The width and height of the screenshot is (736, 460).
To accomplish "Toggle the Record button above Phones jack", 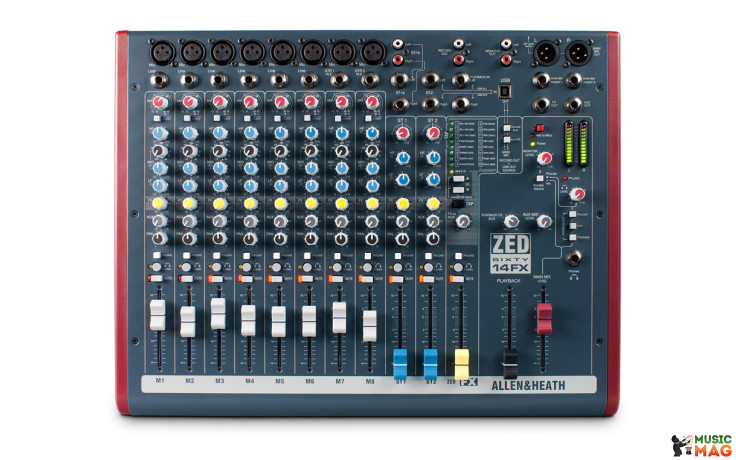I will [573, 214].
